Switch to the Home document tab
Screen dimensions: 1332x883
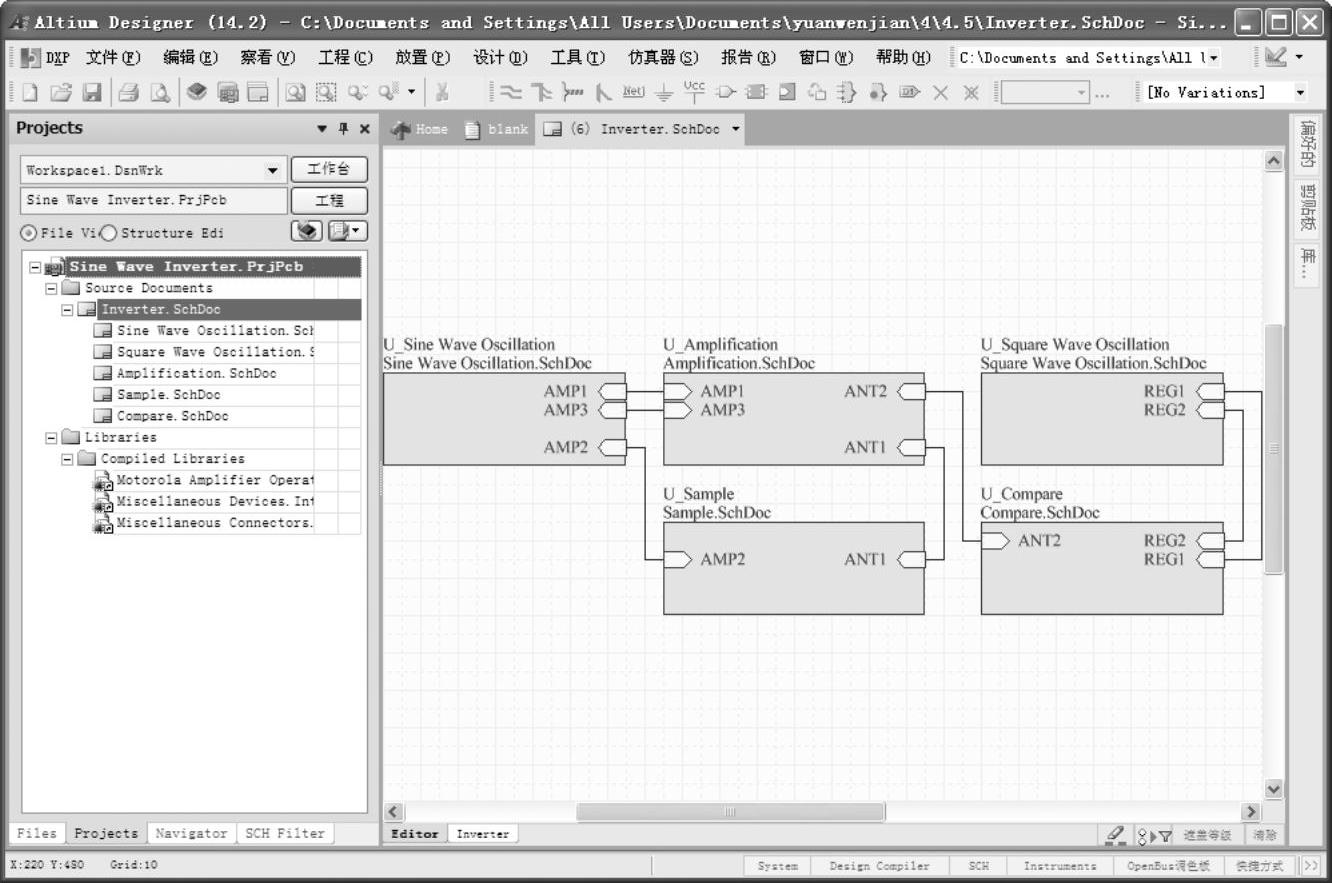click(x=420, y=129)
